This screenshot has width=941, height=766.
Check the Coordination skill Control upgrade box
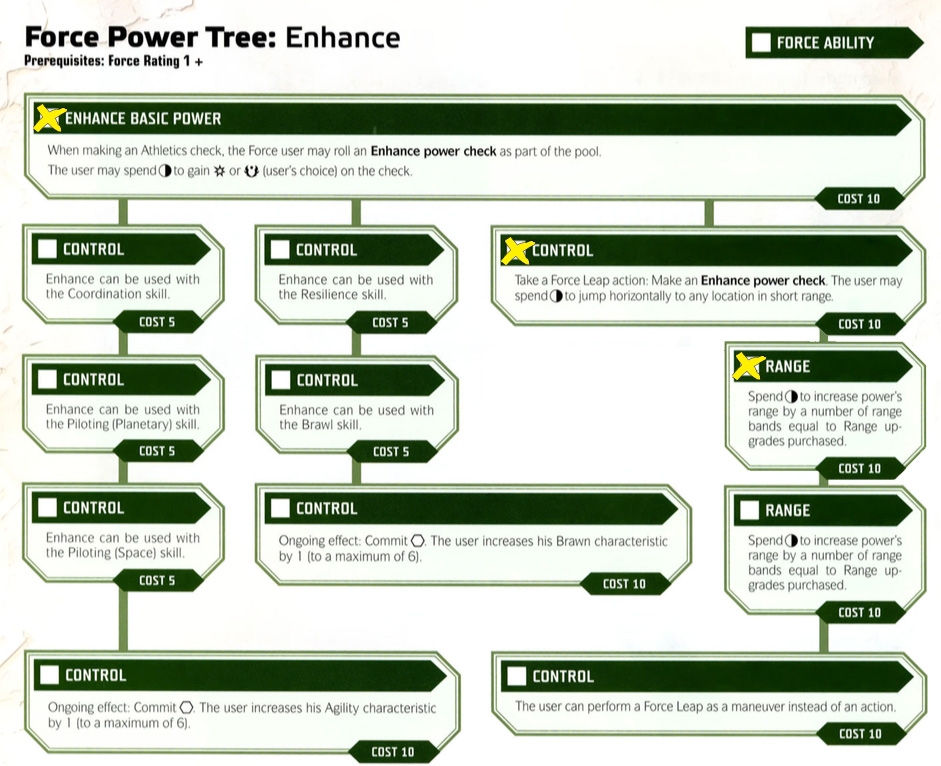point(45,249)
